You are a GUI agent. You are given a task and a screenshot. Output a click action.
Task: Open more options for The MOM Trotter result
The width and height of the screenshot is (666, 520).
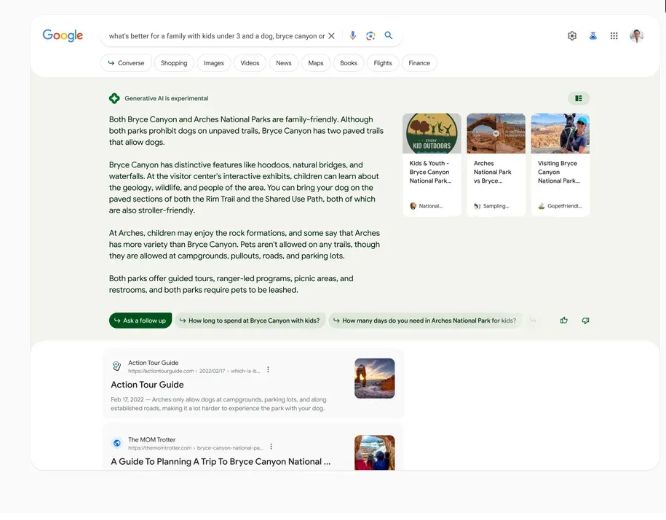pos(271,446)
